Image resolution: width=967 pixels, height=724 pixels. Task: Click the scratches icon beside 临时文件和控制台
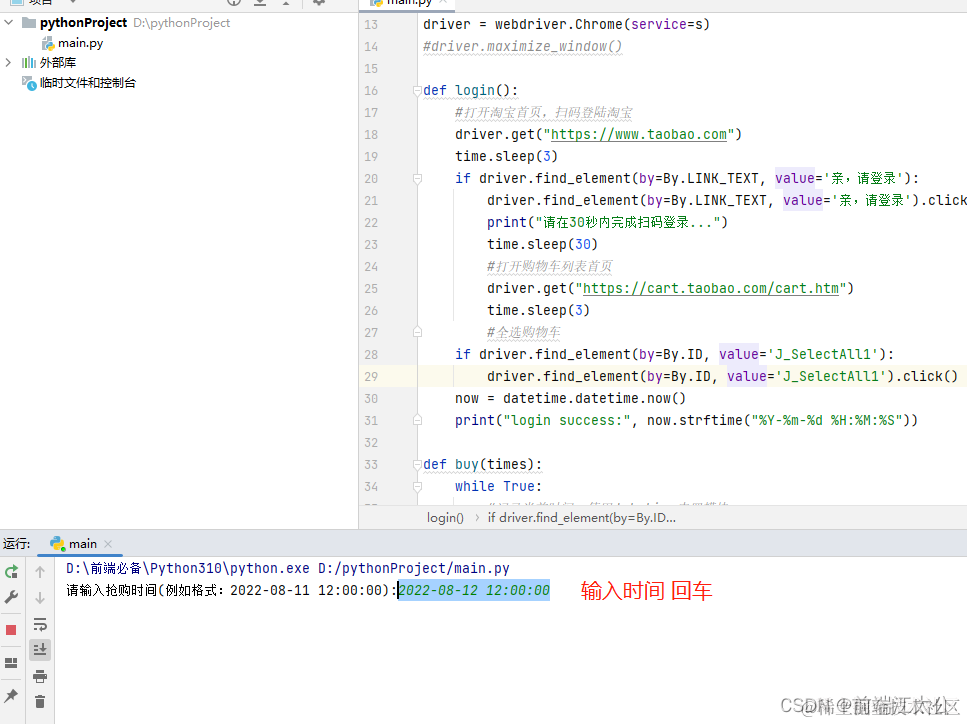coord(29,83)
